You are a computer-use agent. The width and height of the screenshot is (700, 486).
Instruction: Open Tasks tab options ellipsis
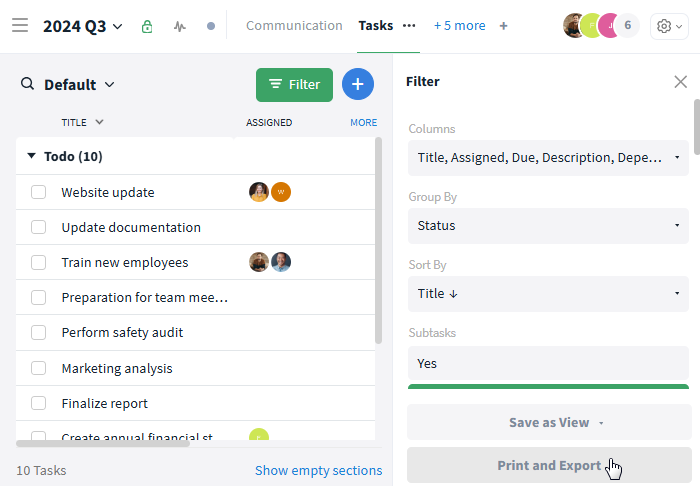point(408,26)
